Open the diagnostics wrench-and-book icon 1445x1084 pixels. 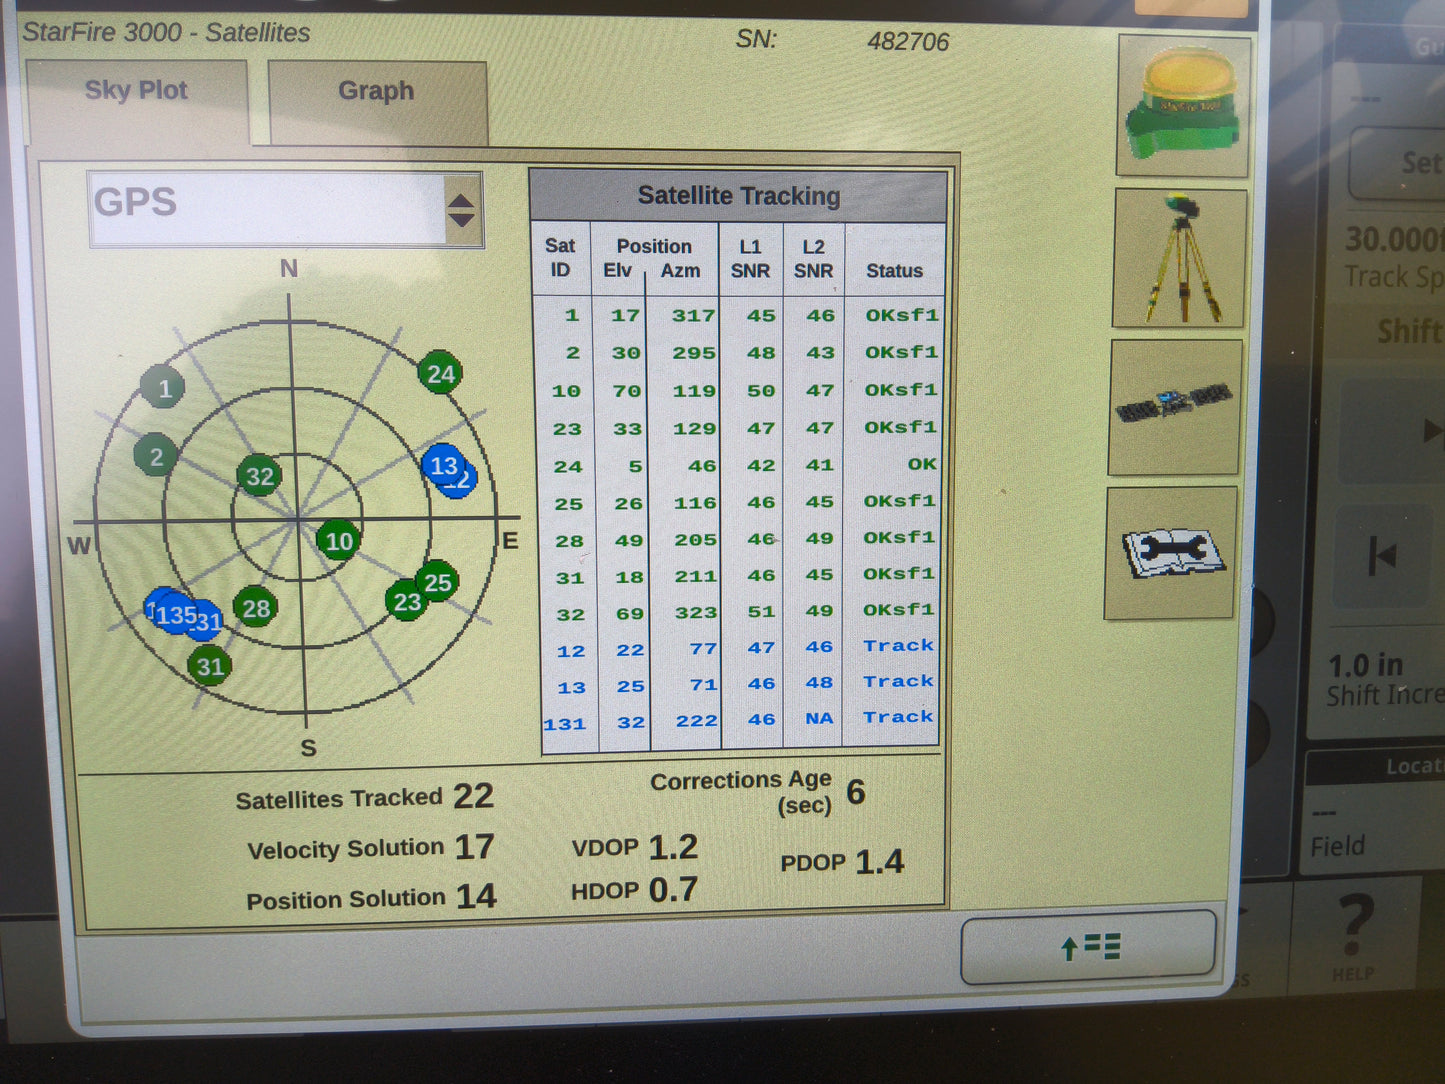[x=1172, y=553]
